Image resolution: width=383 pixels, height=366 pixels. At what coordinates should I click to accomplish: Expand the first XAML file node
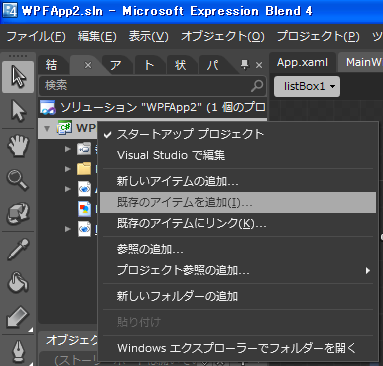coord(68,189)
